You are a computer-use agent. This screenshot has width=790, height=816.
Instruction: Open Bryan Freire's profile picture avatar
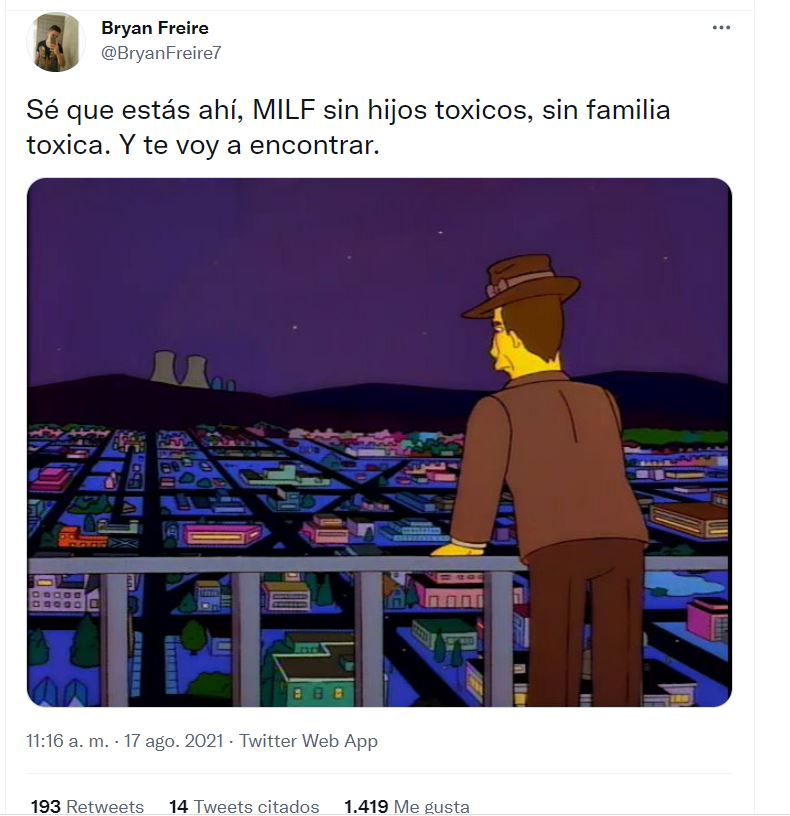(x=56, y=42)
